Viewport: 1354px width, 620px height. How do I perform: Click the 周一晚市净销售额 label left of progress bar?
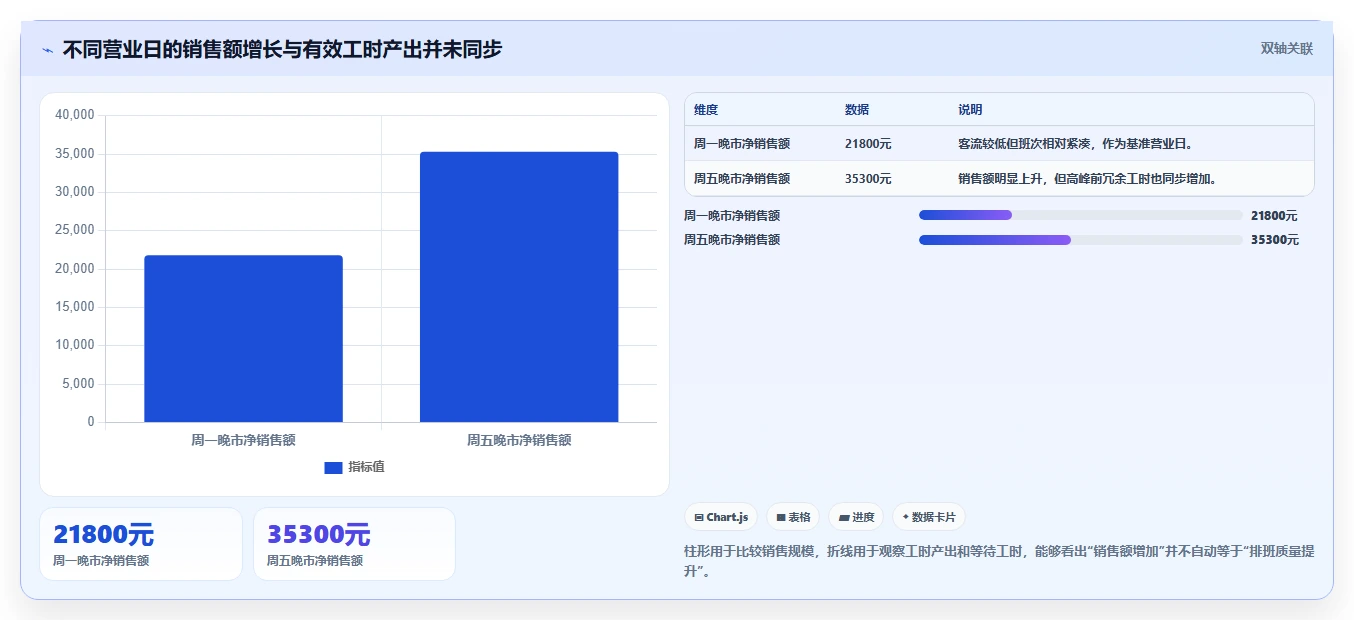point(732,216)
